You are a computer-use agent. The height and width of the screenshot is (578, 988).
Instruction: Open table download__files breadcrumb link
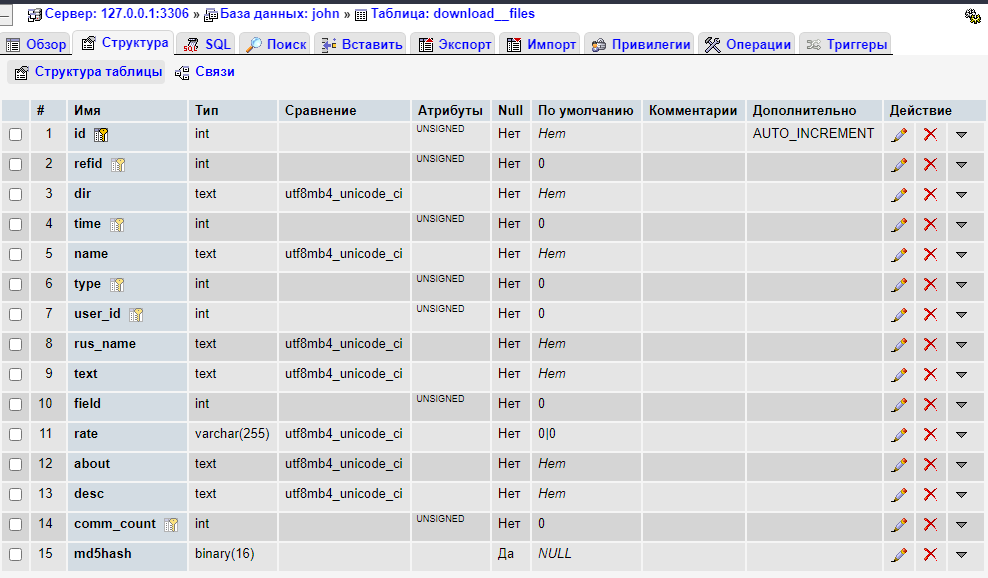452,13
